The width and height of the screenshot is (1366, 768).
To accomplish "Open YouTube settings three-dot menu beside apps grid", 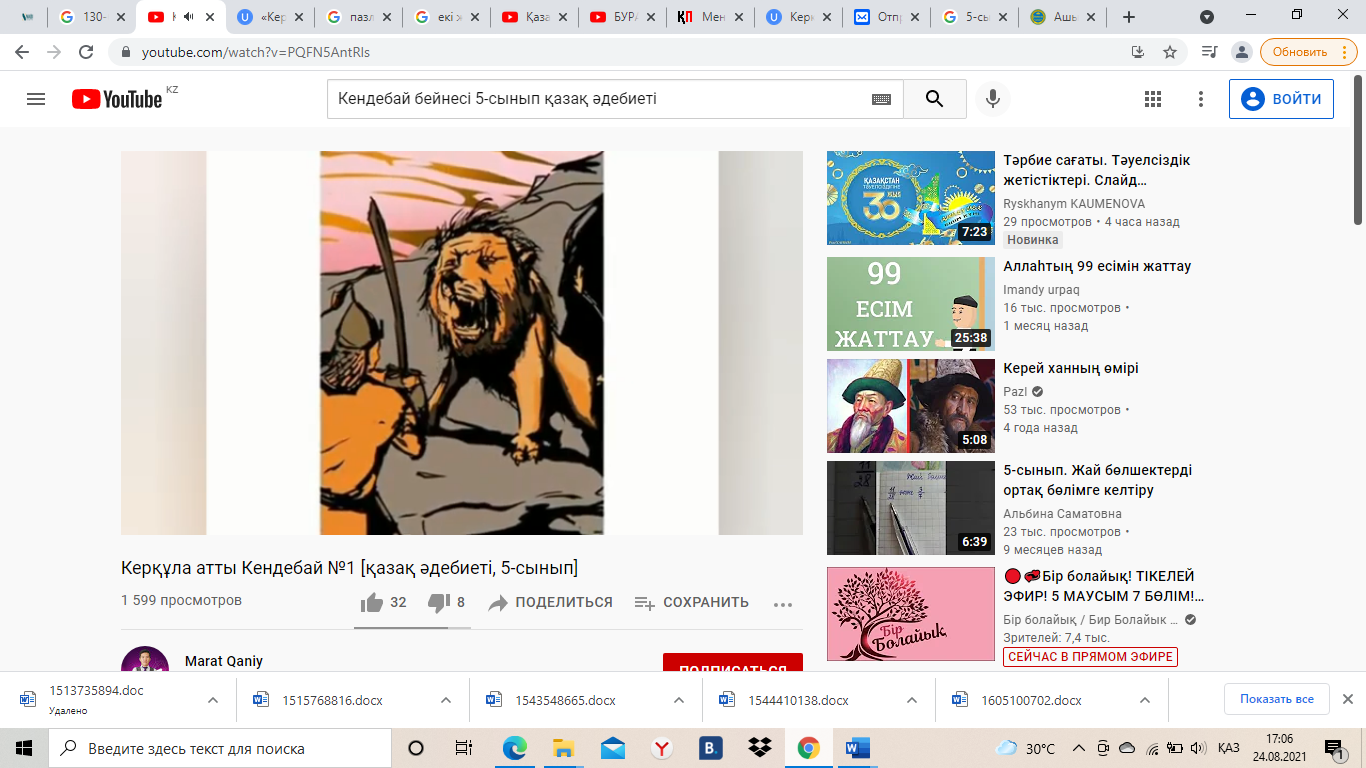I will pyautogui.click(x=1201, y=99).
